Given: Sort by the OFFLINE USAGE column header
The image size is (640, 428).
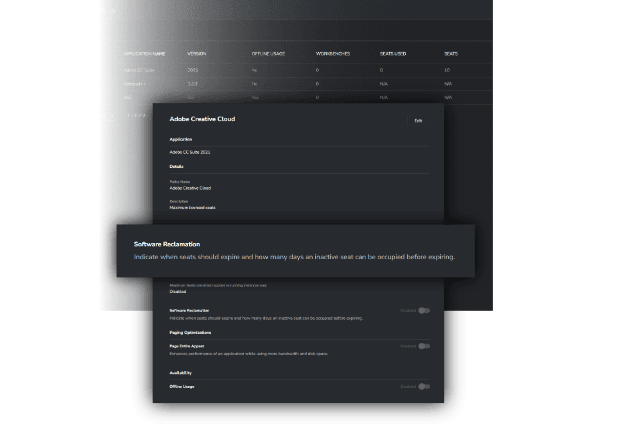Looking at the screenshot, I should pyautogui.click(x=268, y=54).
